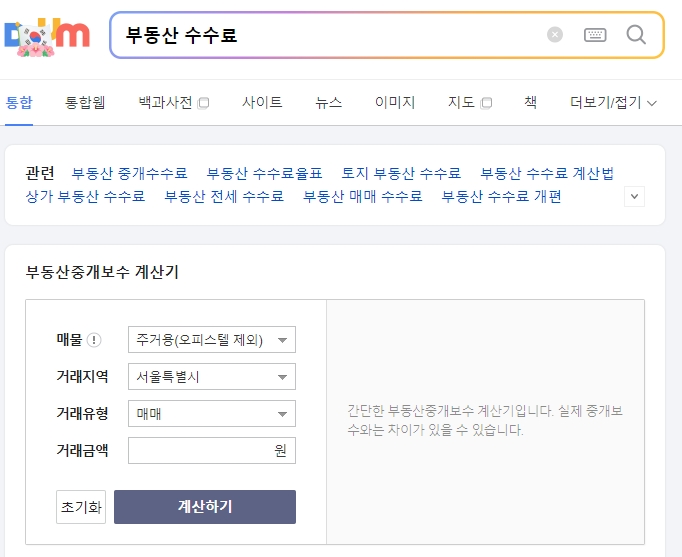Open the 지도 tab

[461, 103]
